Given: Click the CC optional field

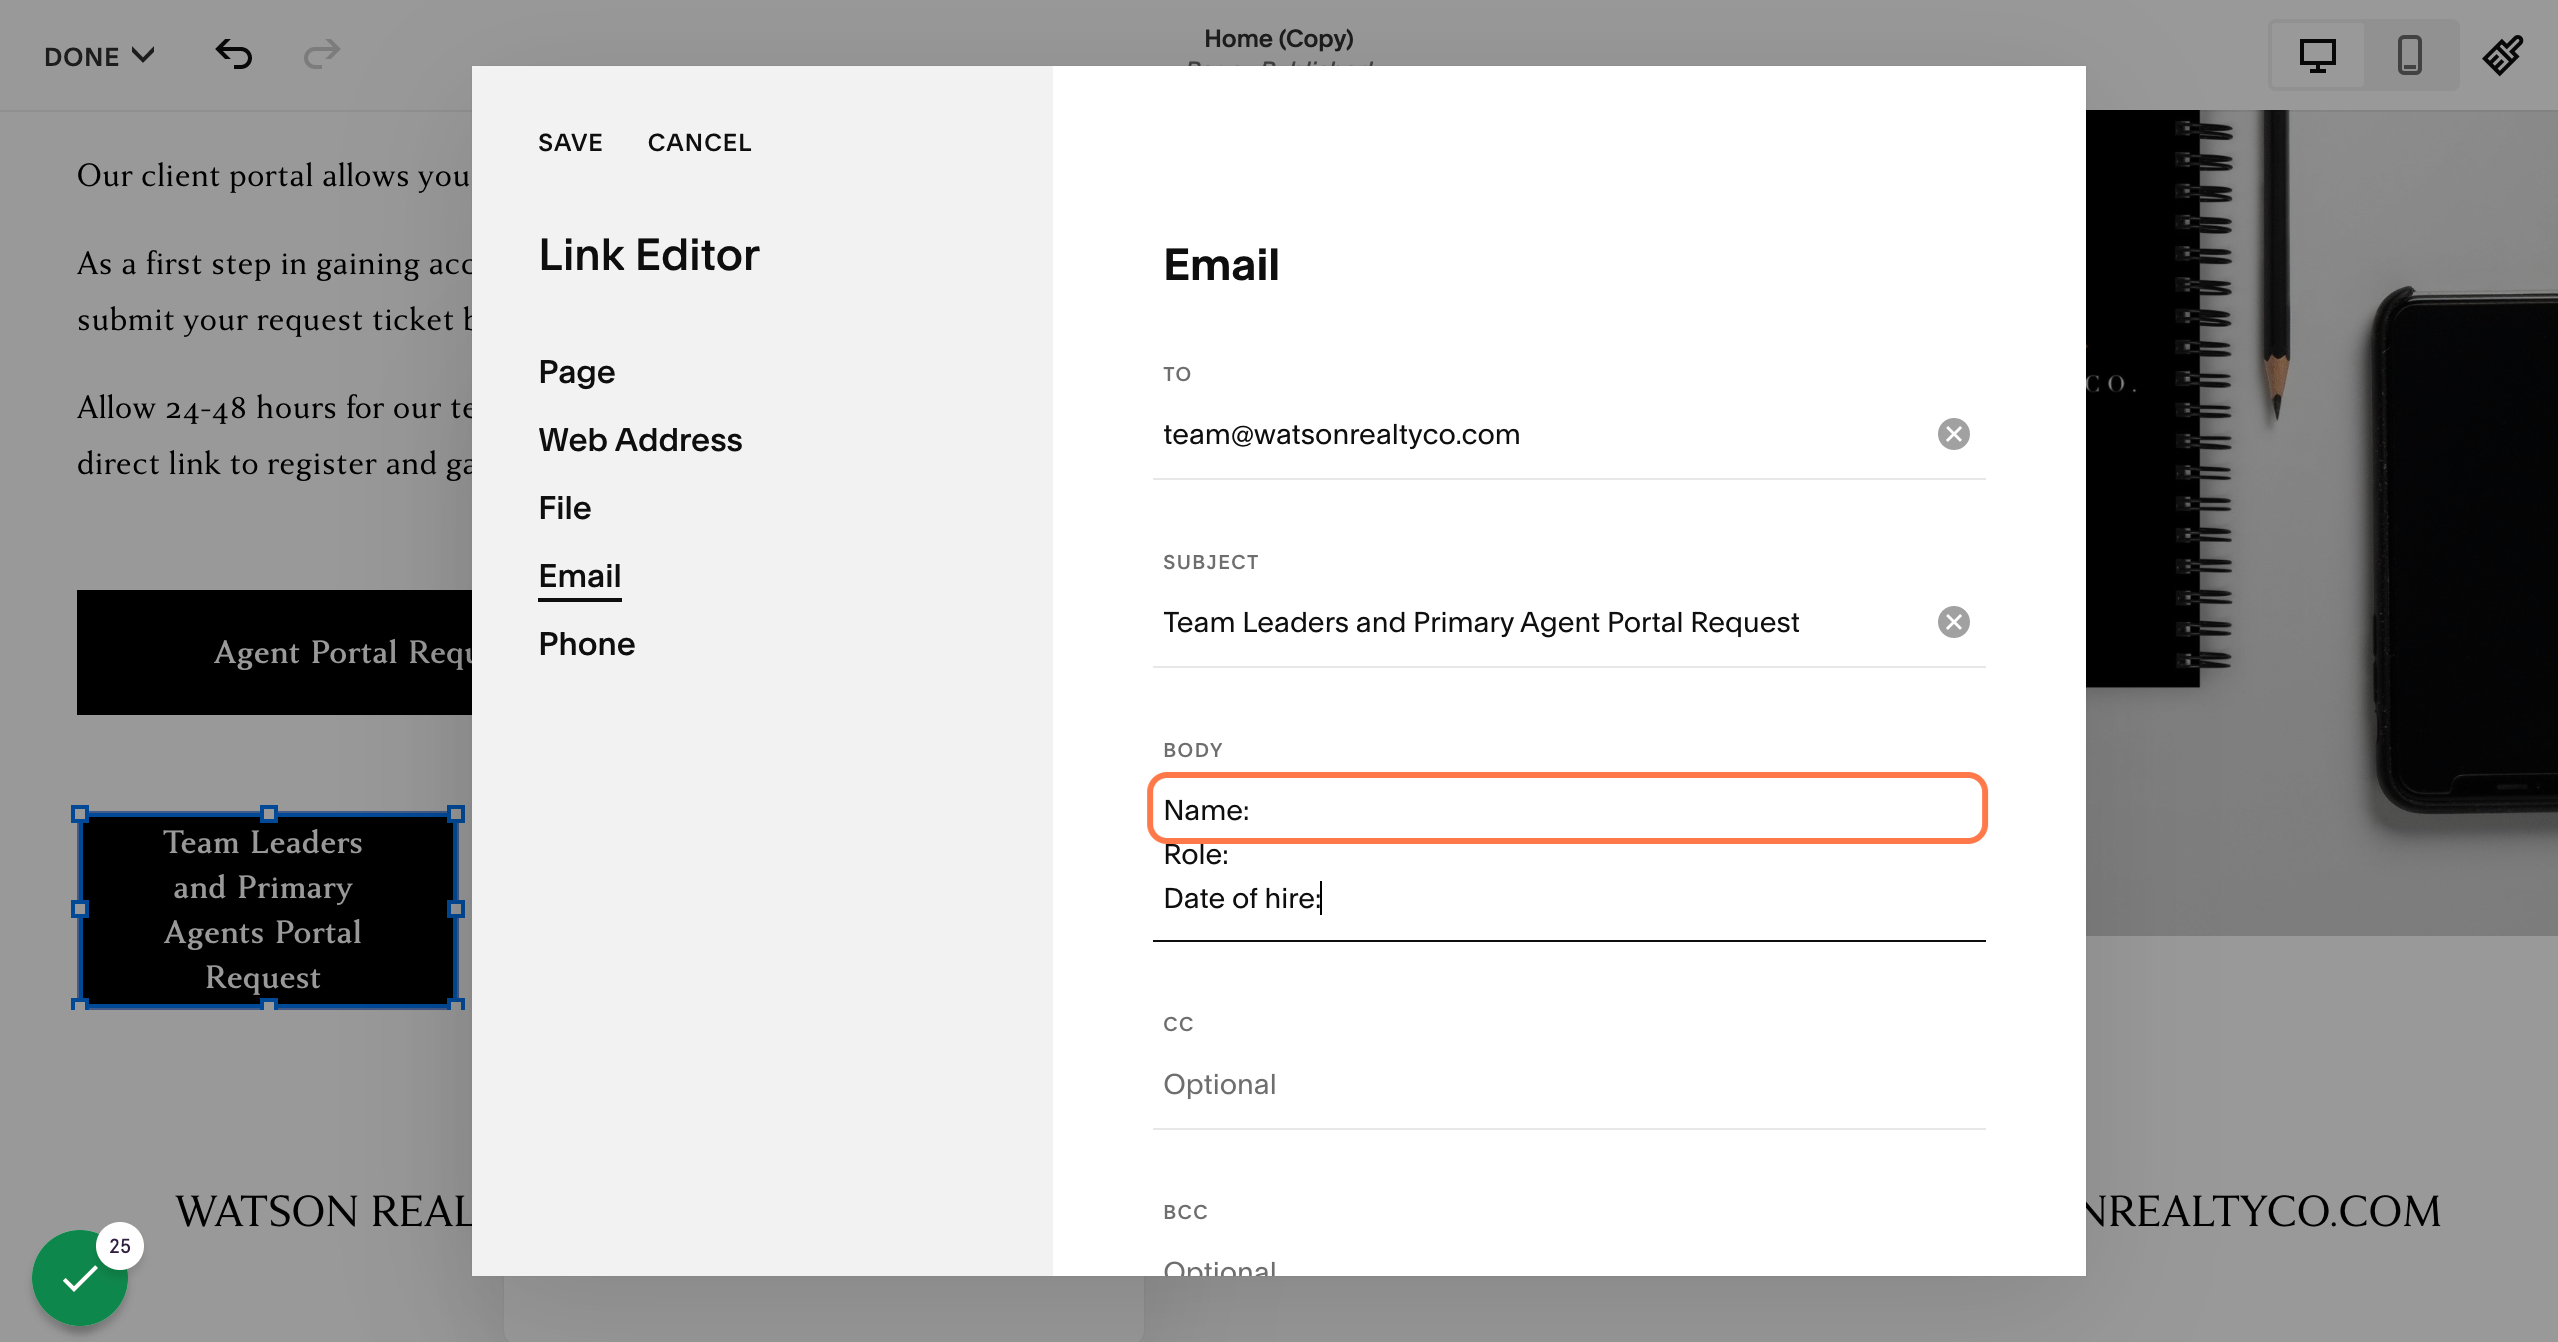Looking at the screenshot, I should pyautogui.click(x=1569, y=1084).
